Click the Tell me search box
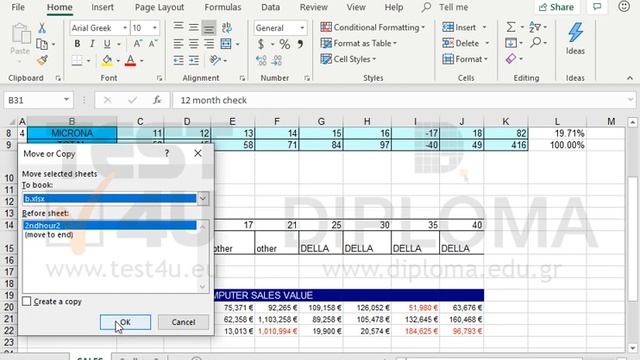 point(446,7)
